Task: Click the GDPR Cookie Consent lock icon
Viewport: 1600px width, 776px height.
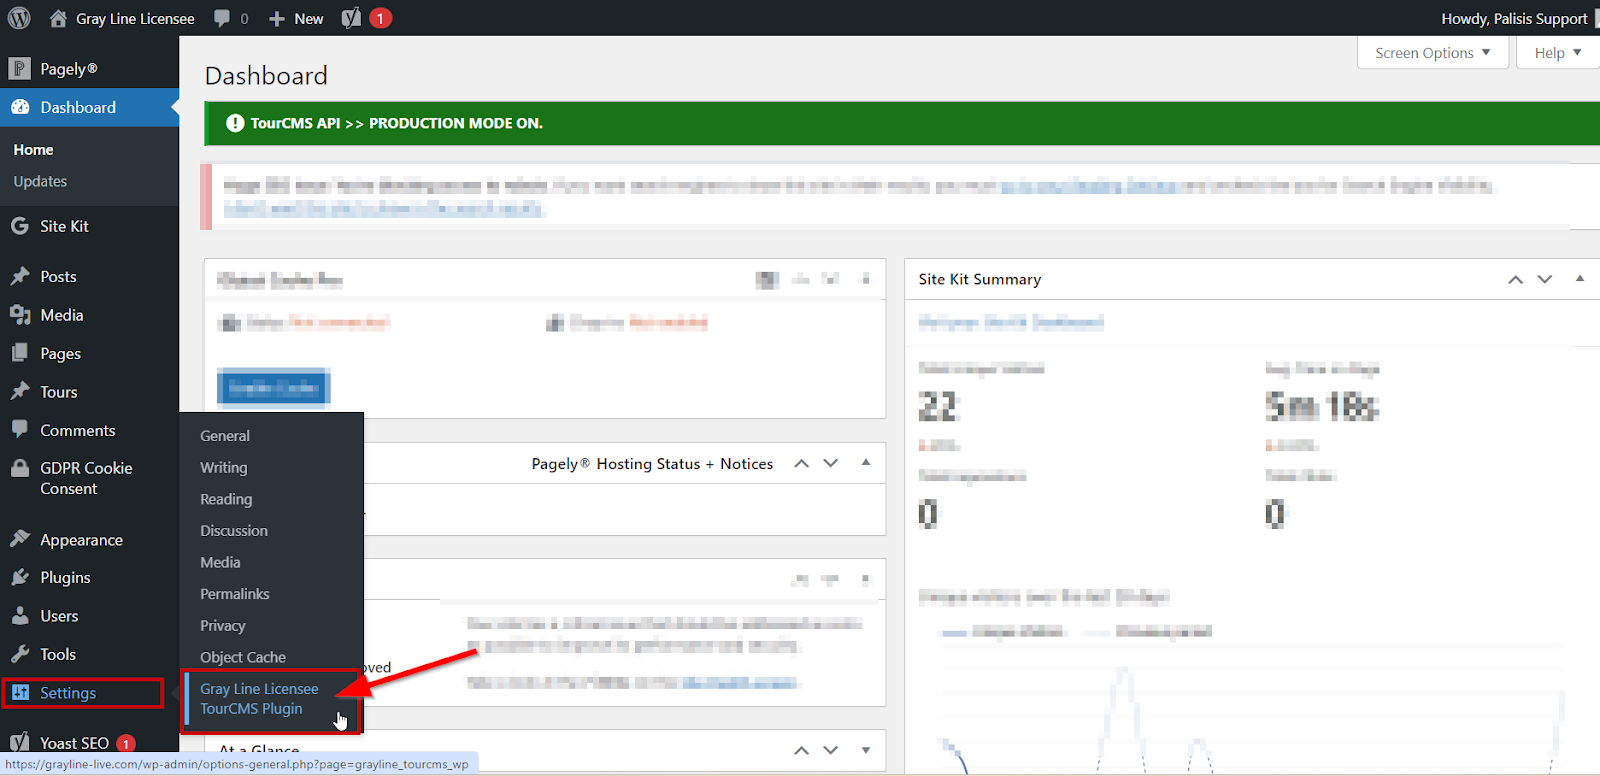Action: (19, 468)
